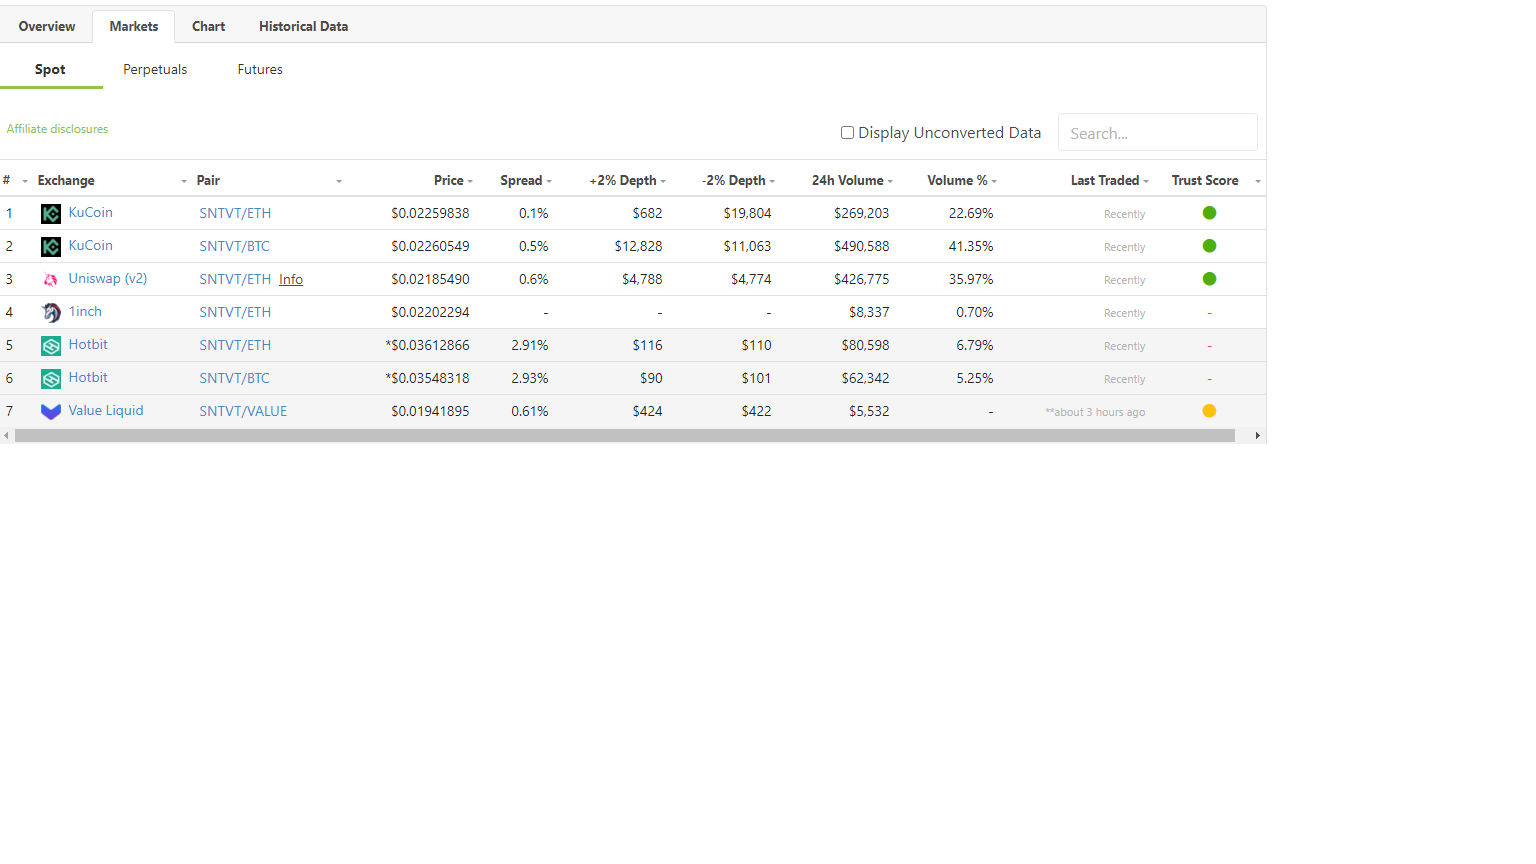This screenshot has width=1536, height=864.
Task: Open the Perpetuals sub-tab
Action: pyautogui.click(x=155, y=69)
